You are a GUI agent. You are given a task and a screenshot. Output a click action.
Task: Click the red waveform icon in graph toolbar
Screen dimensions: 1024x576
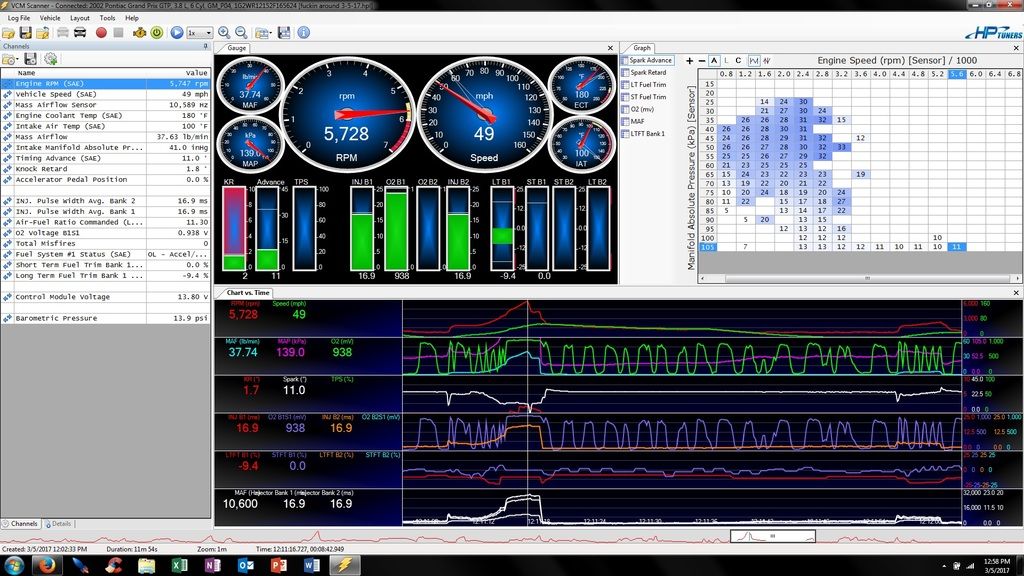767,60
